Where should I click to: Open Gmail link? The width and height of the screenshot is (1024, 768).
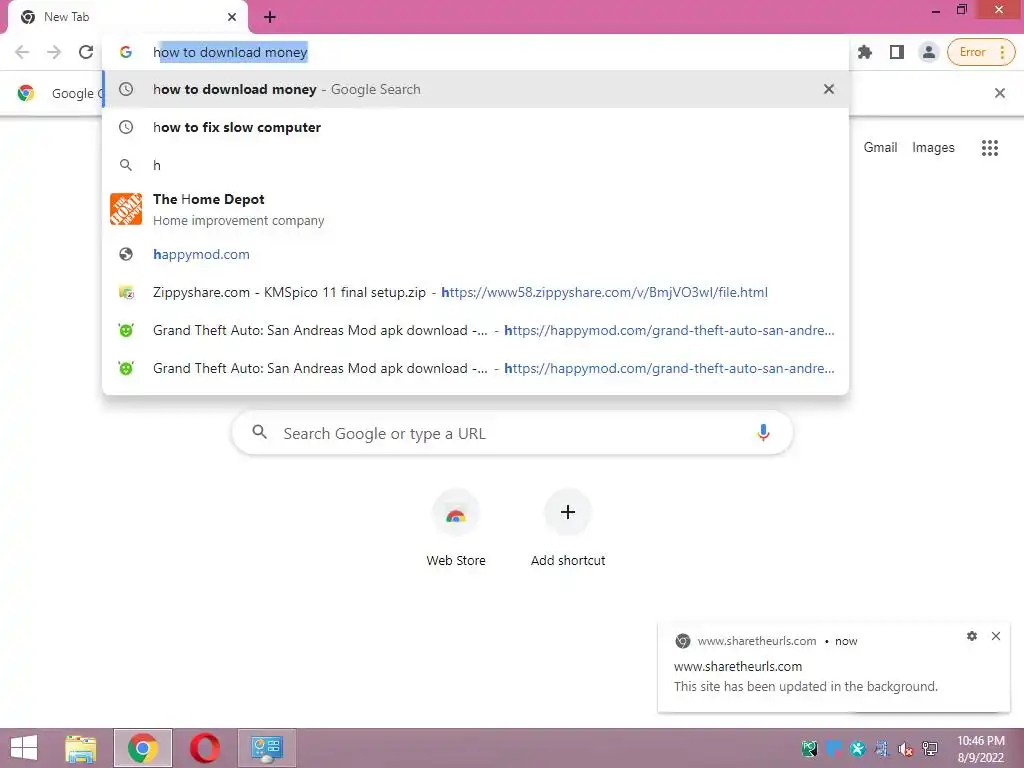point(880,148)
